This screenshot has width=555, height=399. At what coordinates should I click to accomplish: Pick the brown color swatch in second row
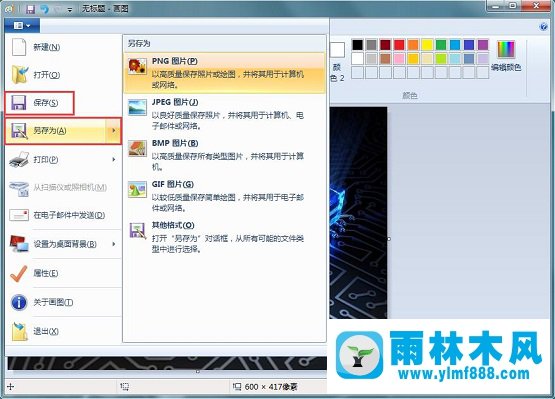[x=385, y=58]
